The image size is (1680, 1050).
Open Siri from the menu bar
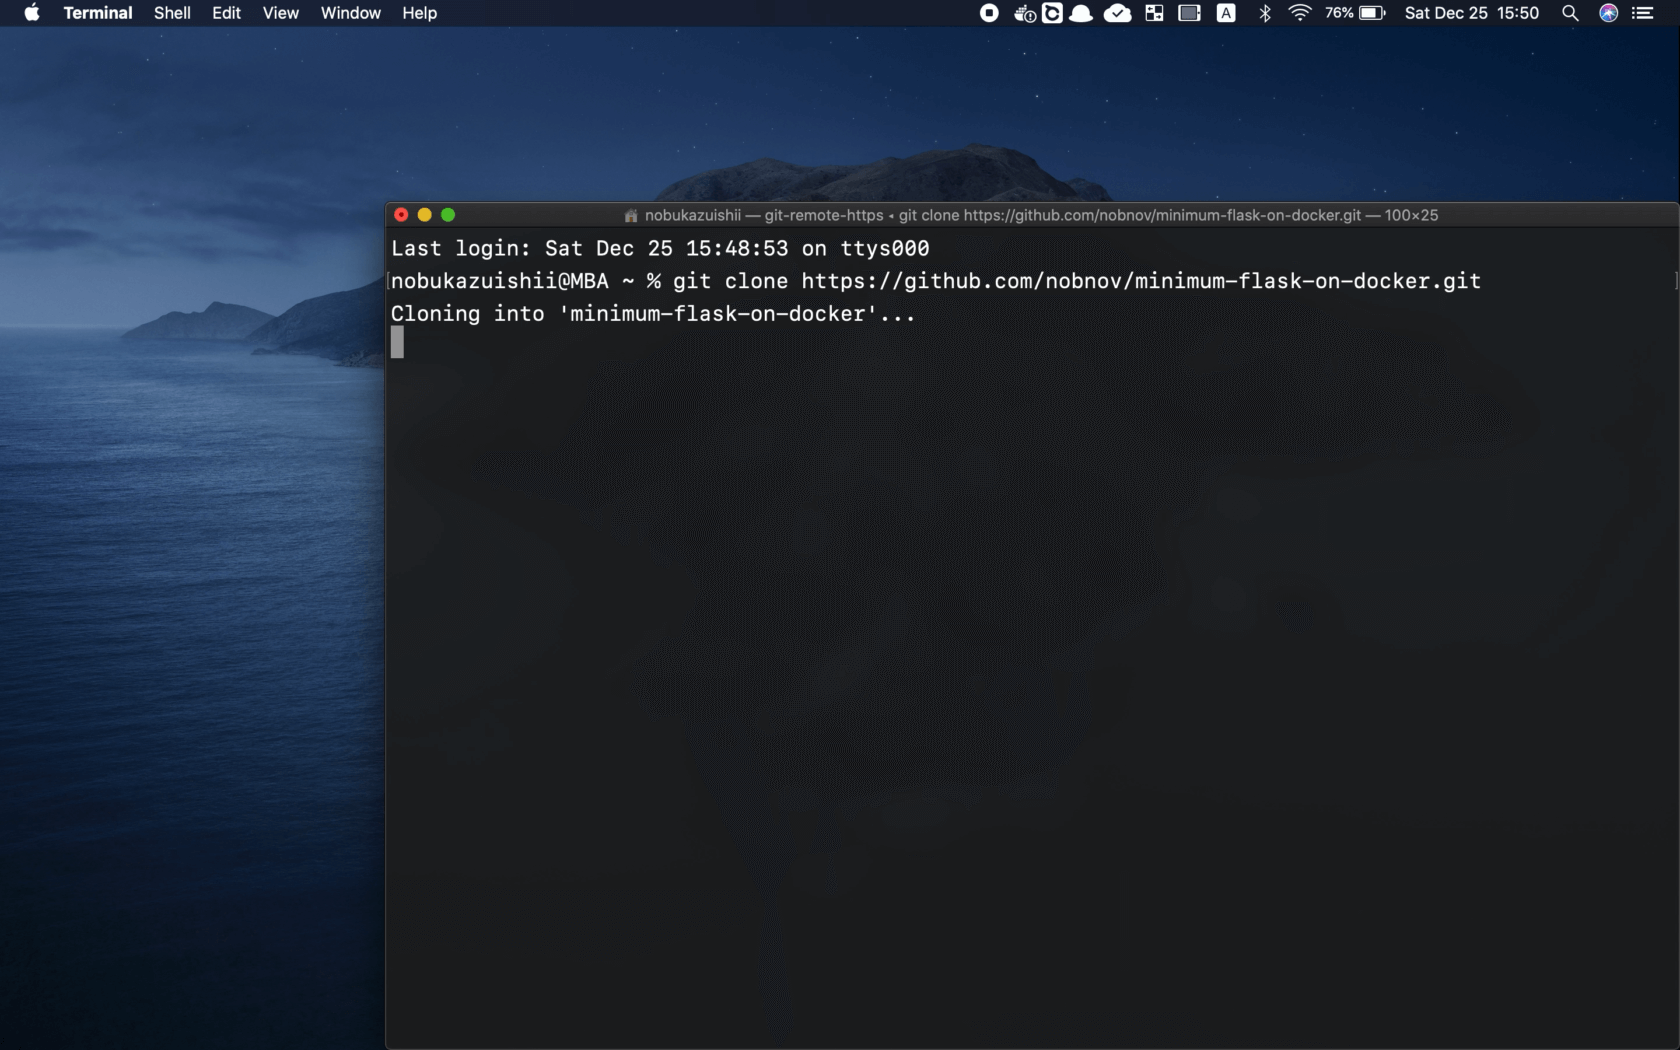pyautogui.click(x=1606, y=13)
